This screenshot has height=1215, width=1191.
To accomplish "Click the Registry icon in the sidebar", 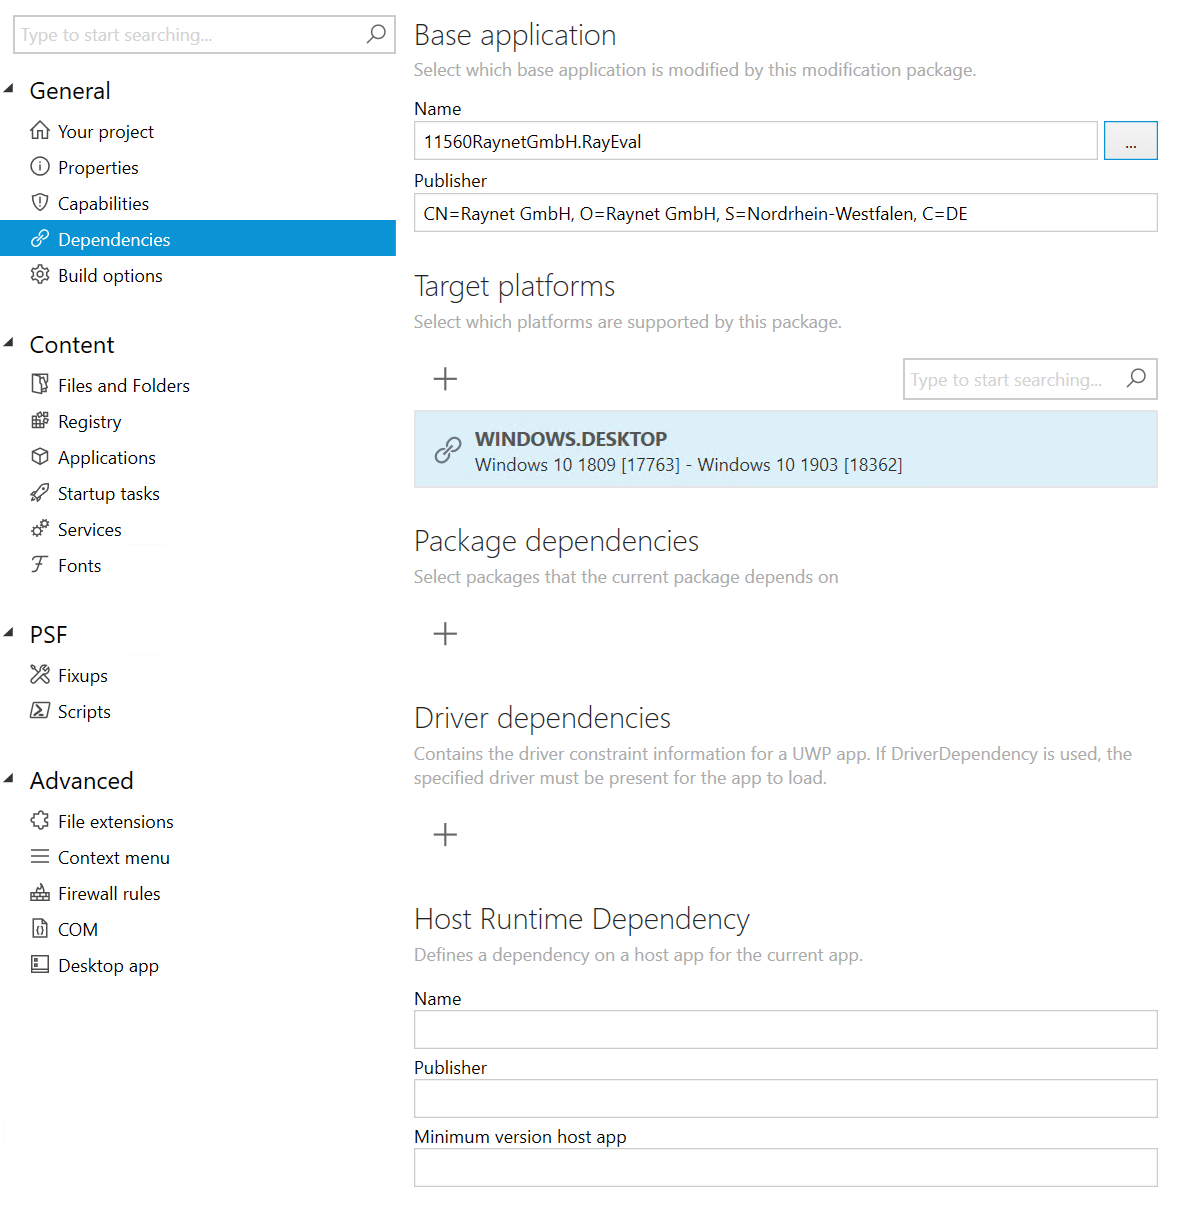I will pos(40,421).
